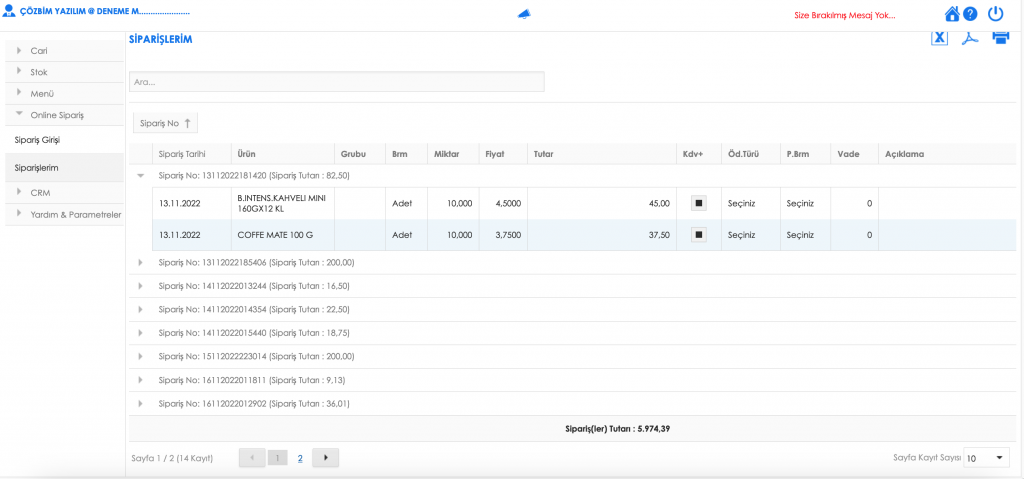Click the next page arrow button
Image resolution: width=1024 pixels, height=479 pixels.
326,458
